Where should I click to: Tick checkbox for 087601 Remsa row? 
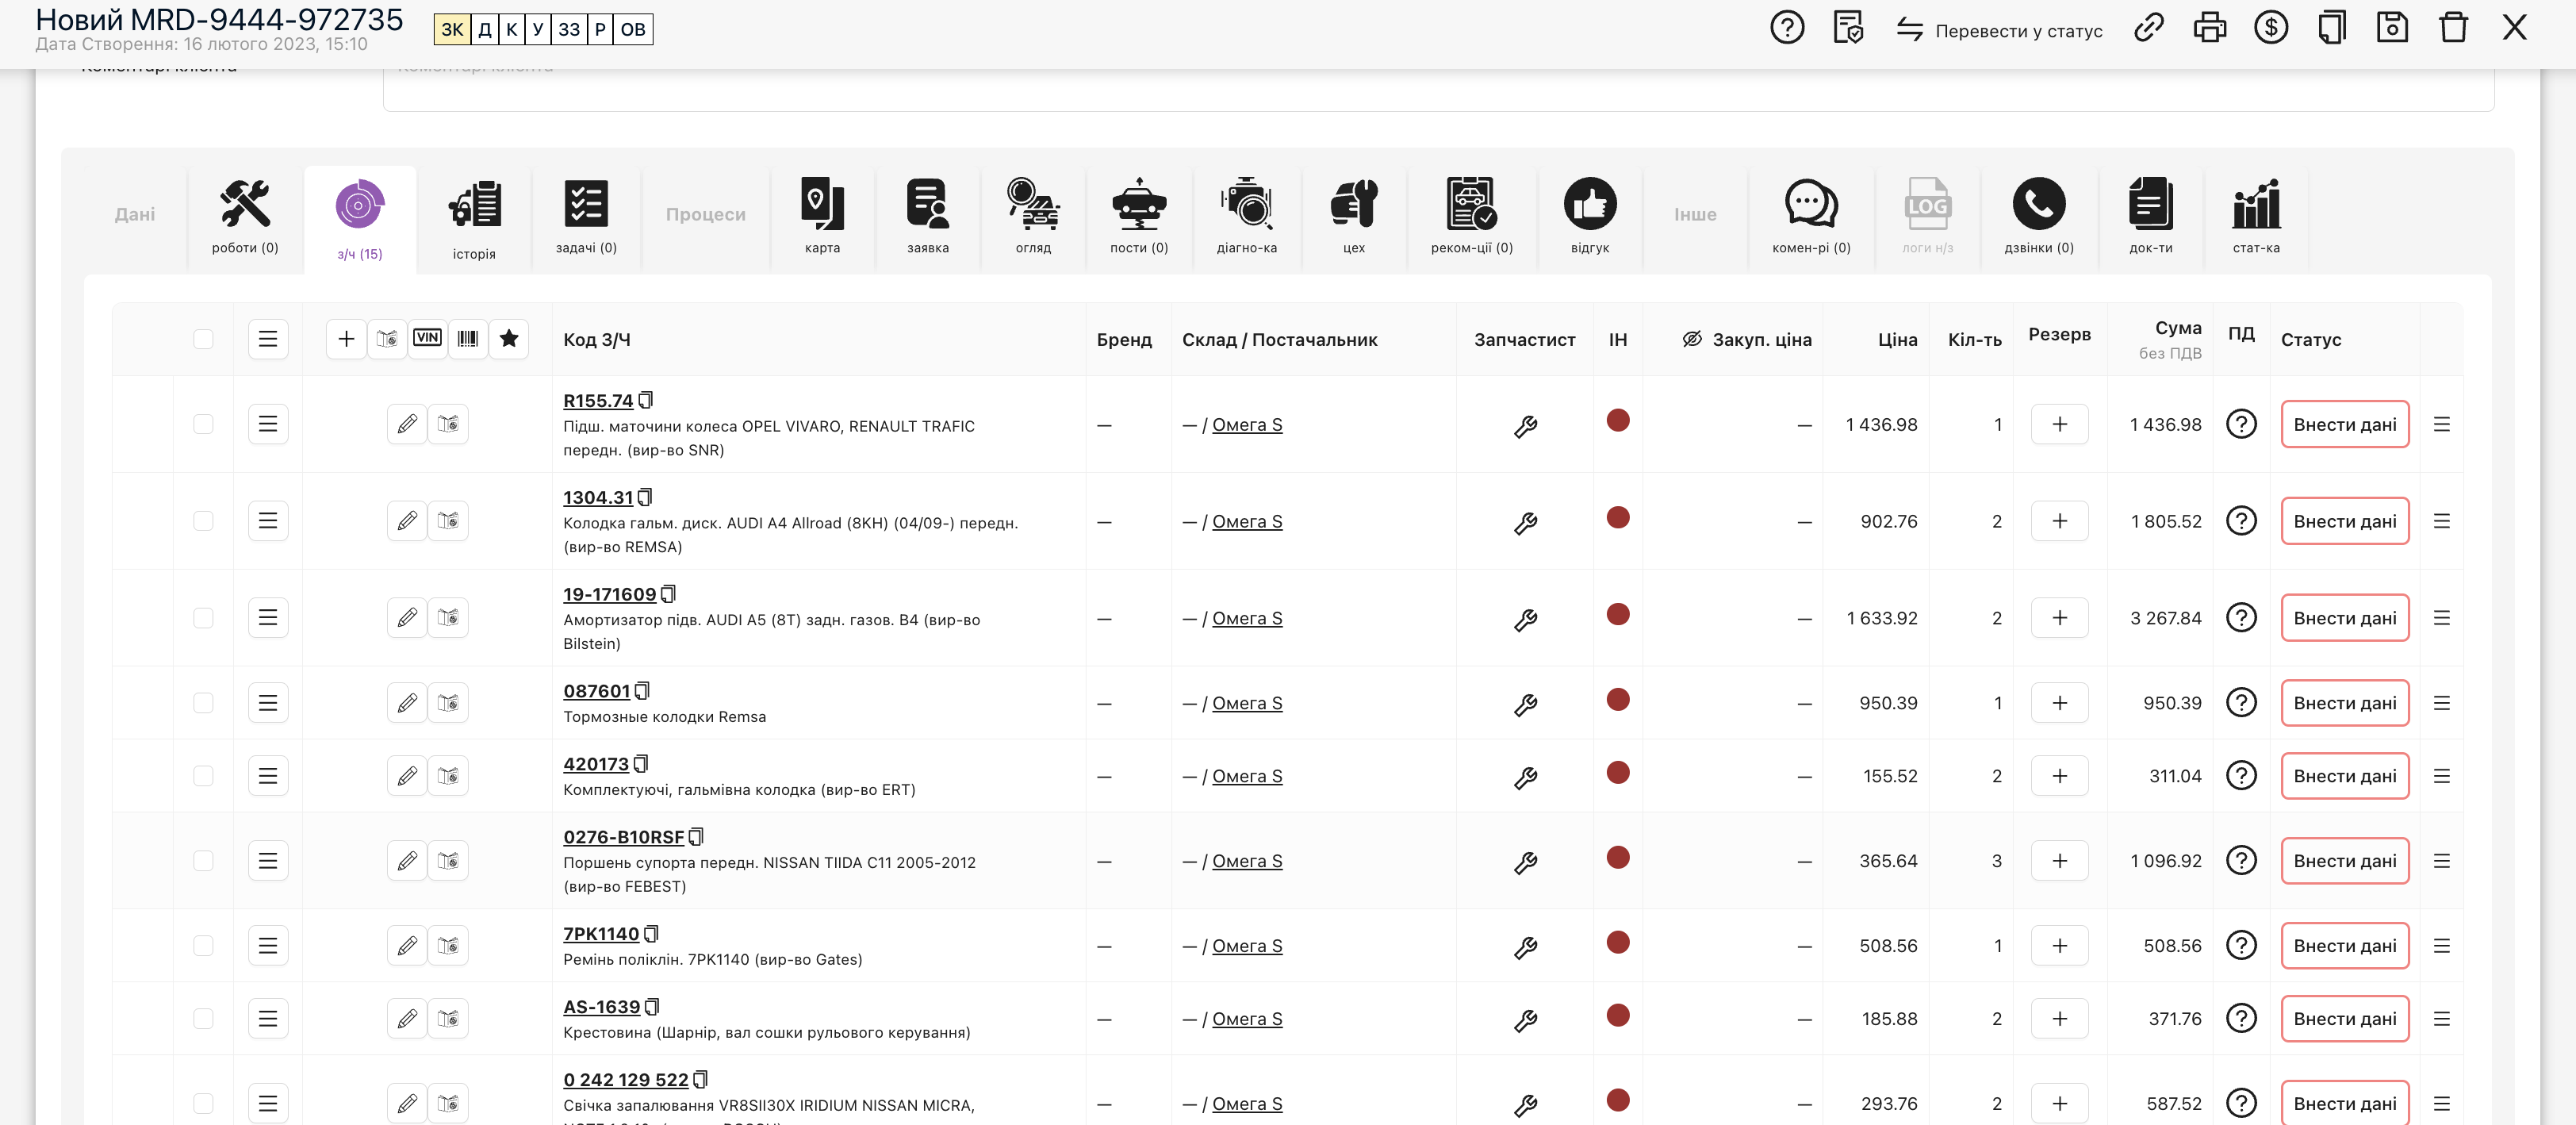(203, 703)
